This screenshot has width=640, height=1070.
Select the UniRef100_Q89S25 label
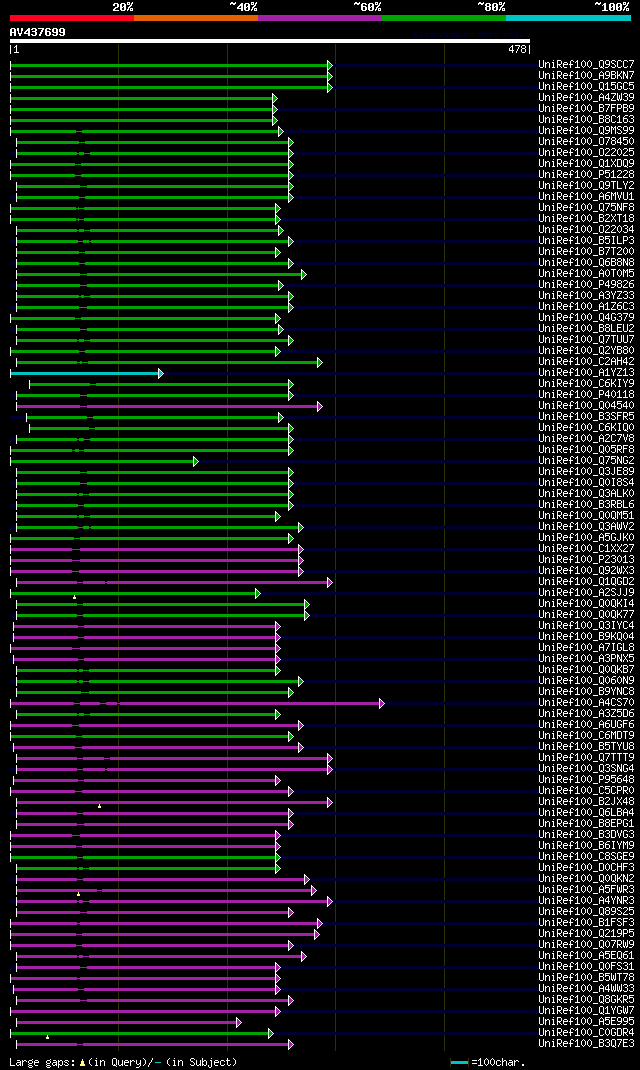[586, 912]
